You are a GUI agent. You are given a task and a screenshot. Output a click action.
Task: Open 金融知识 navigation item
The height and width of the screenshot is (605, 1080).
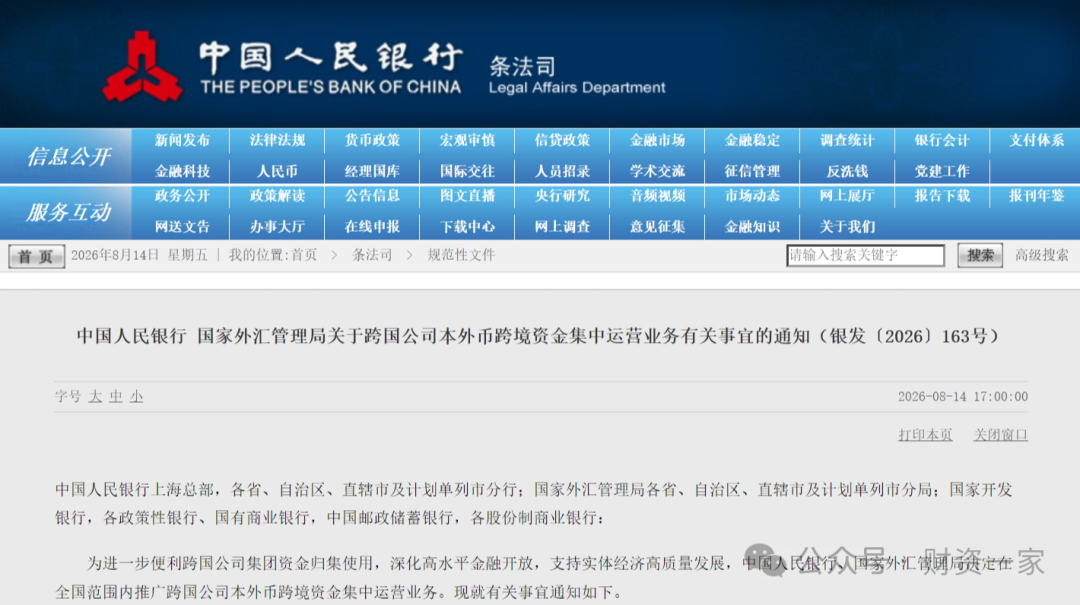point(752,227)
